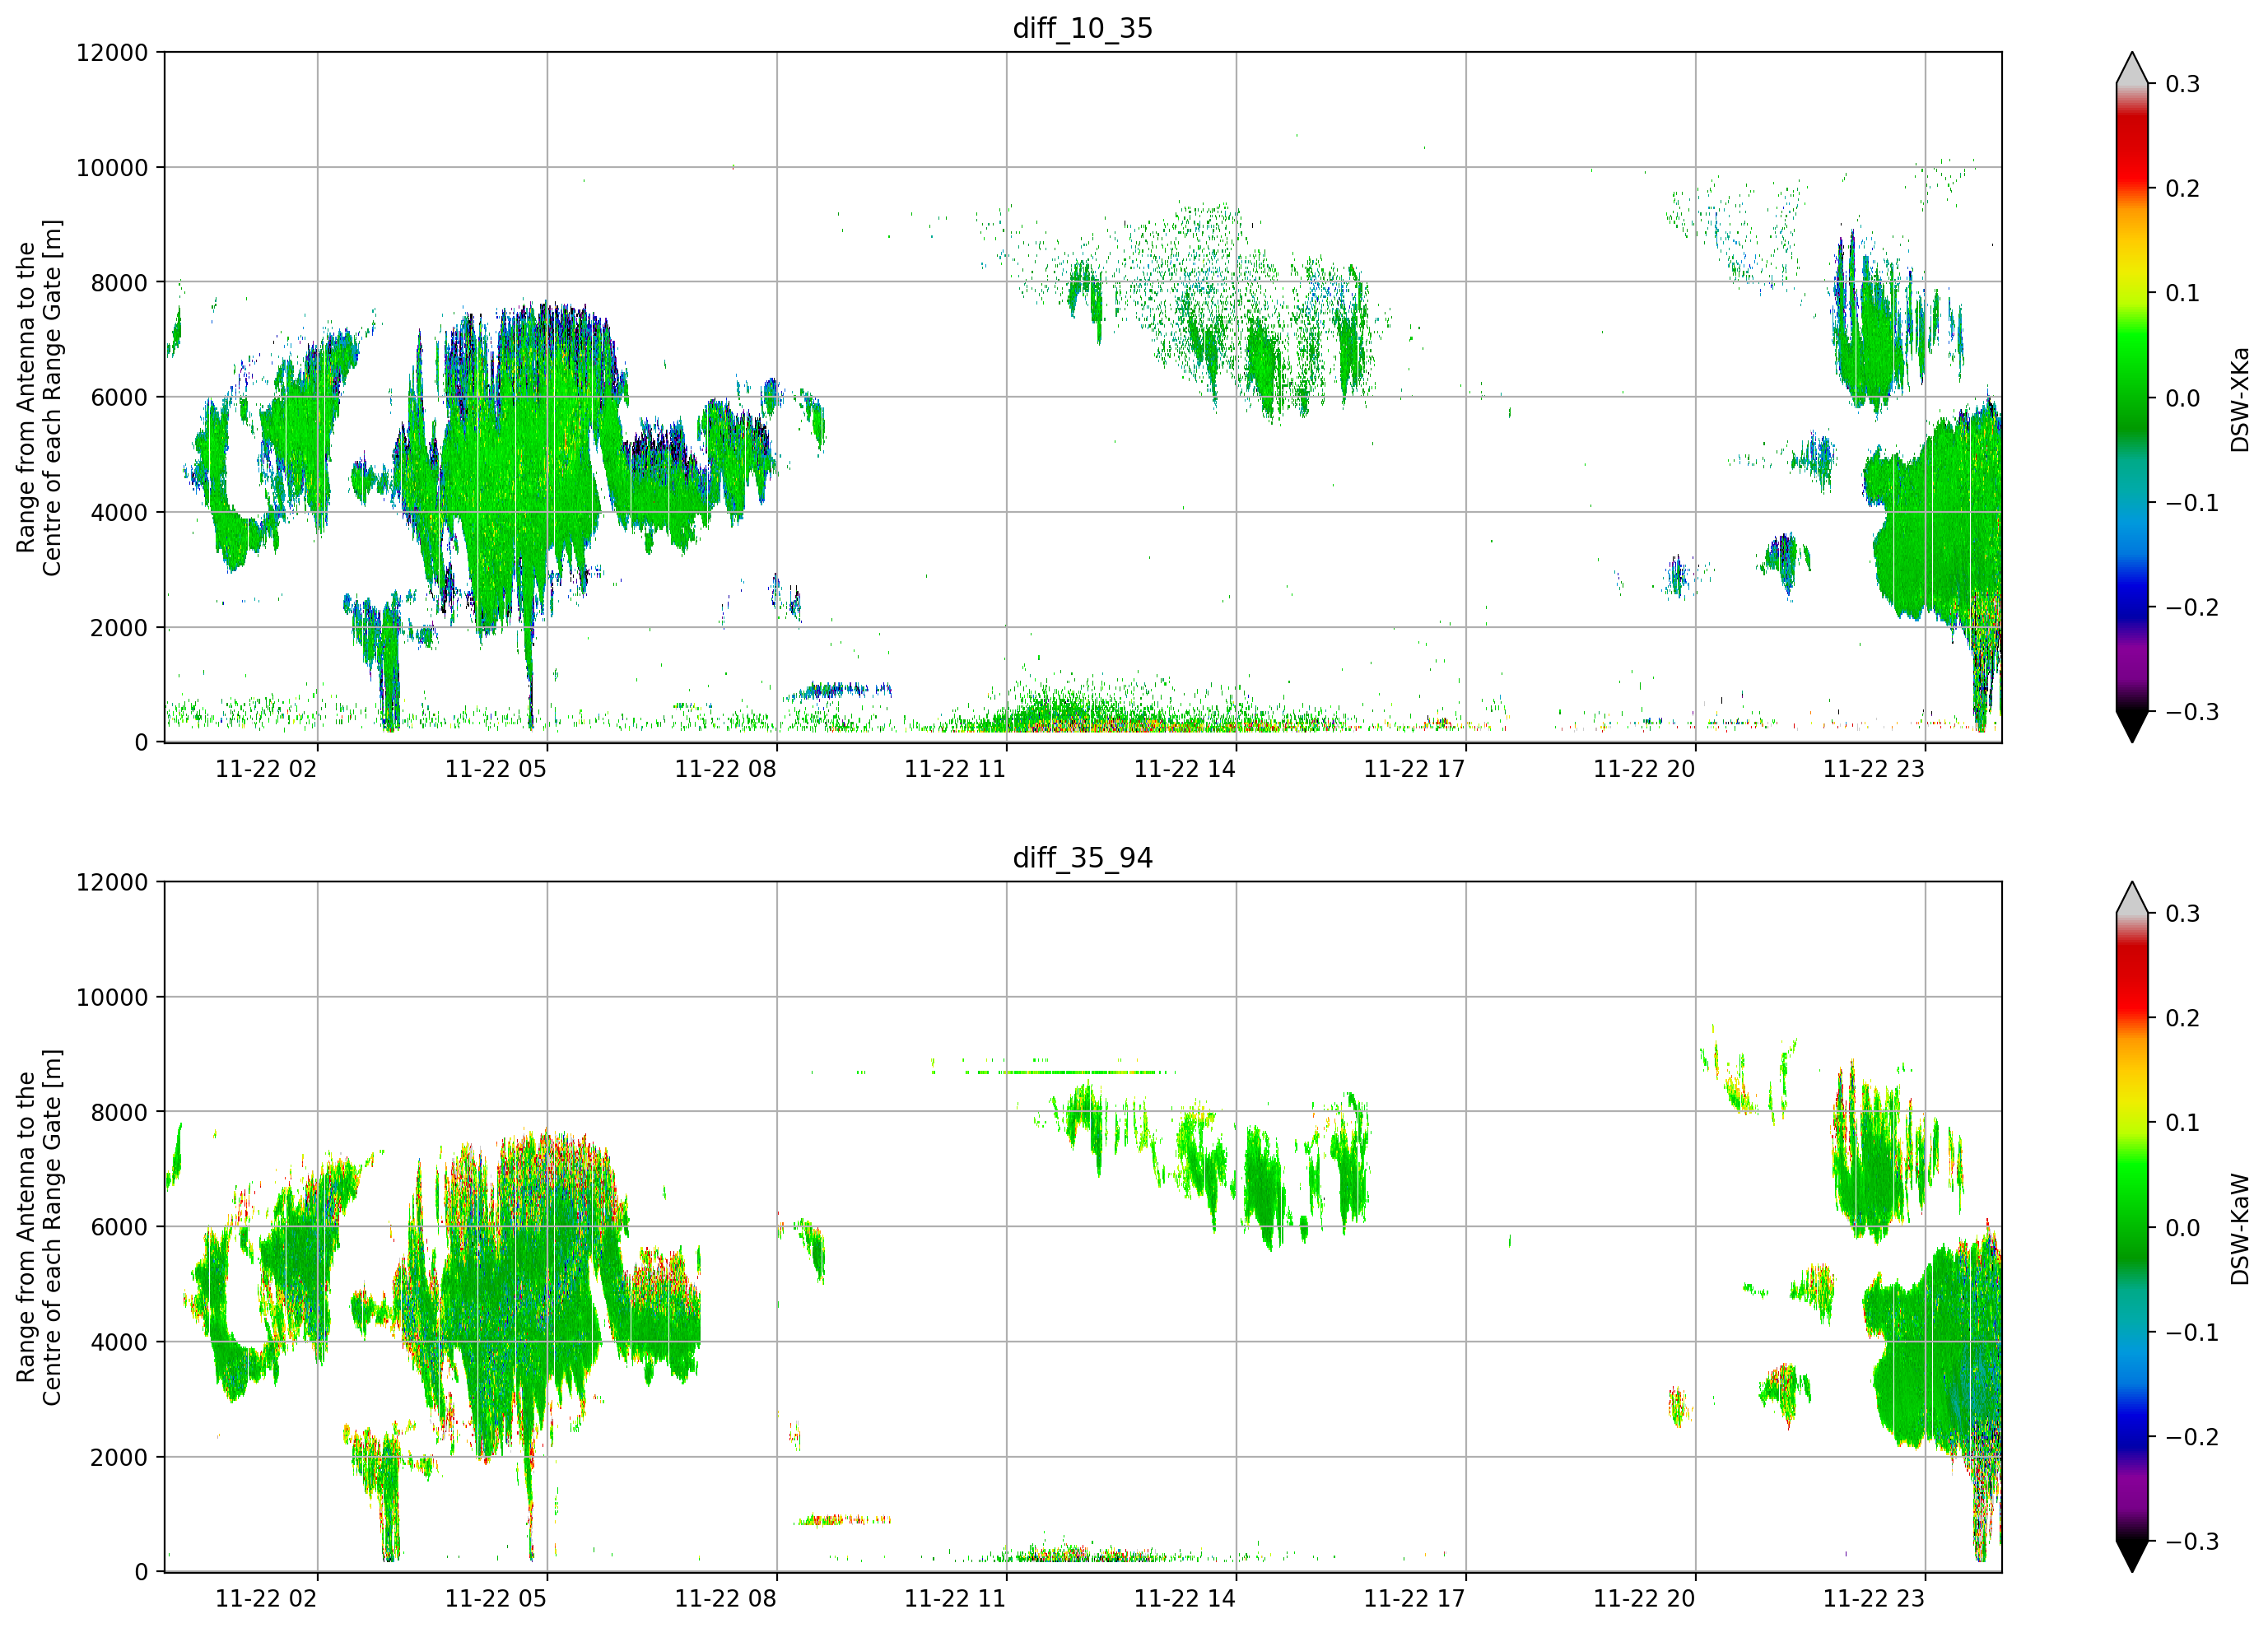Screen dimensions: 2268x1628
Task: Click the 0.3 tick on the DSW-KaW colorbar
Action: (x=2183, y=914)
